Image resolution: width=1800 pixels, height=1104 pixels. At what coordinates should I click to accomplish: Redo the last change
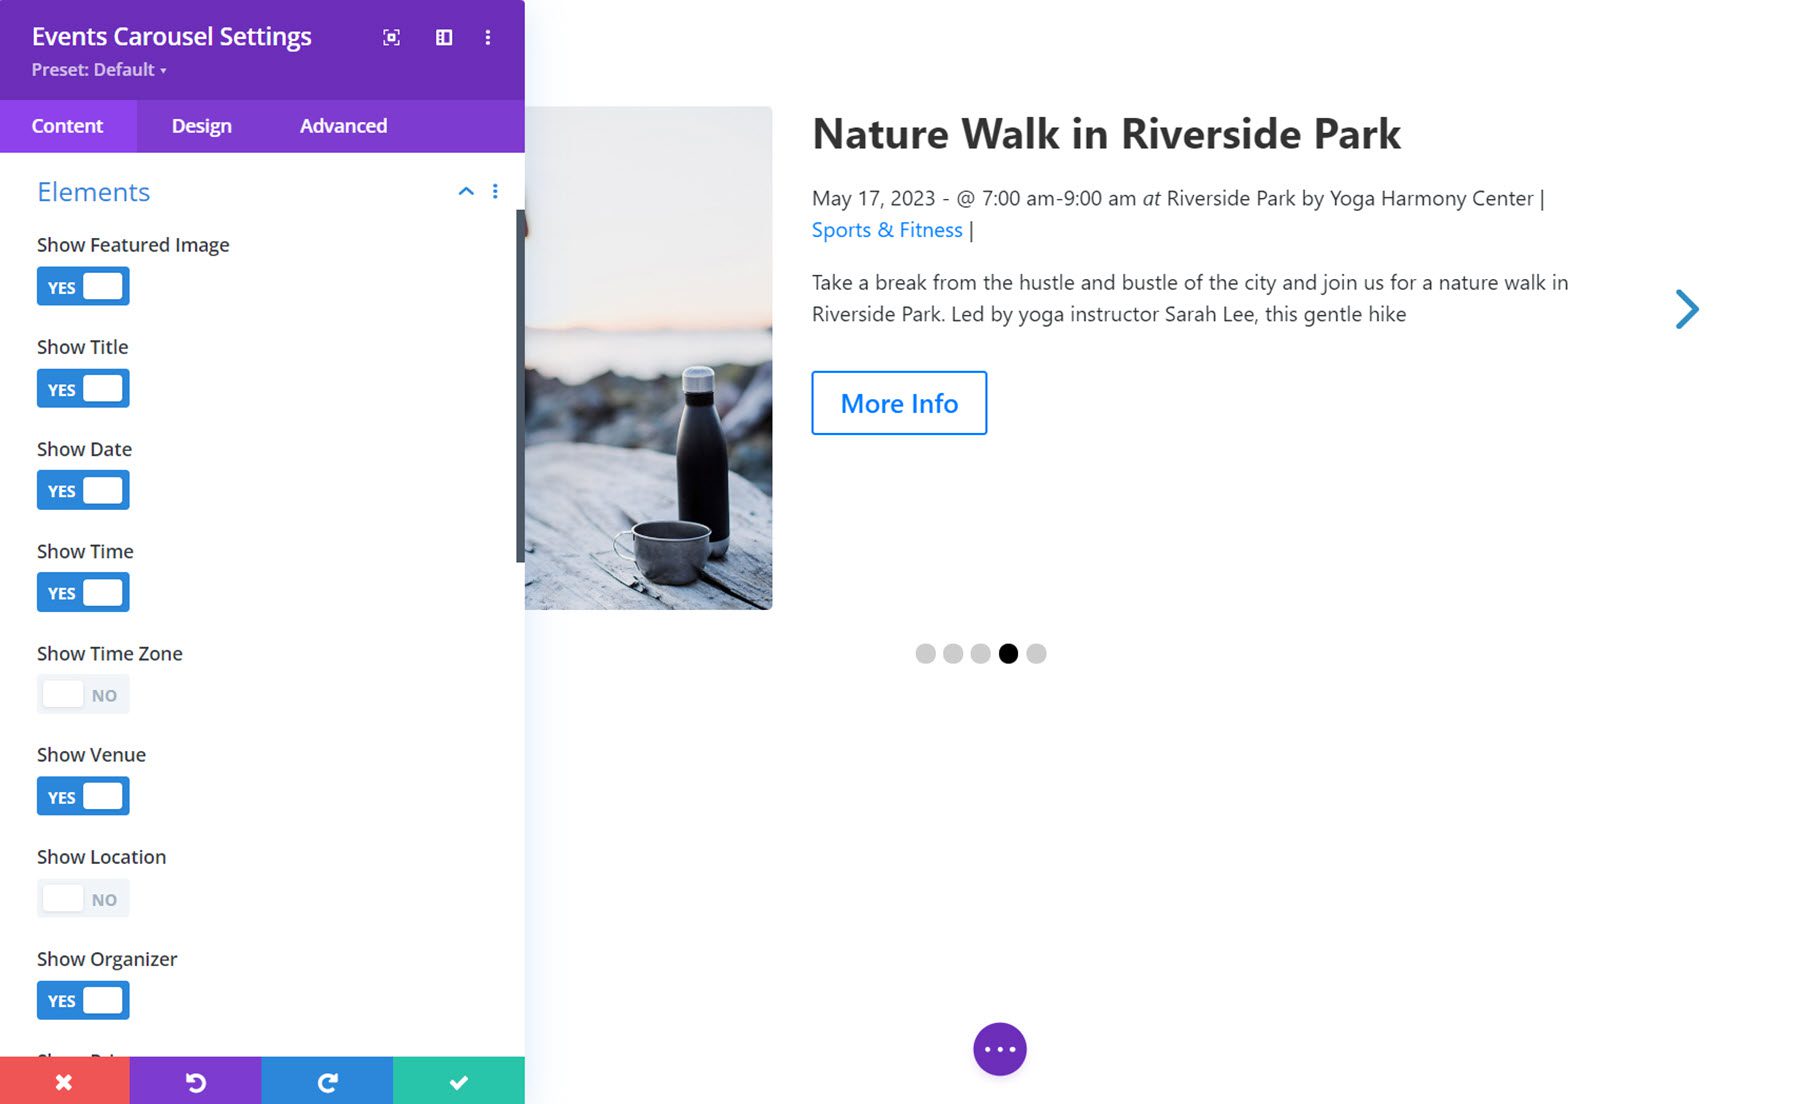(326, 1081)
